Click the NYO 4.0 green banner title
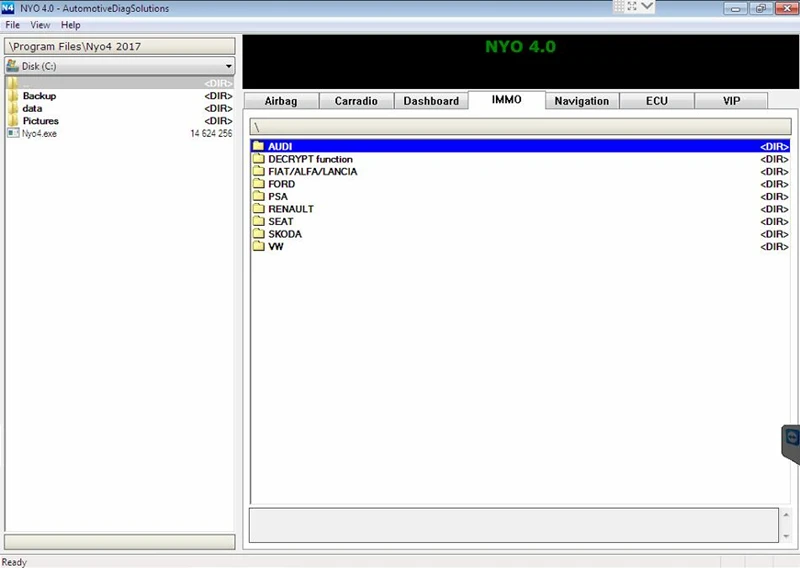 pyautogui.click(x=520, y=46)
